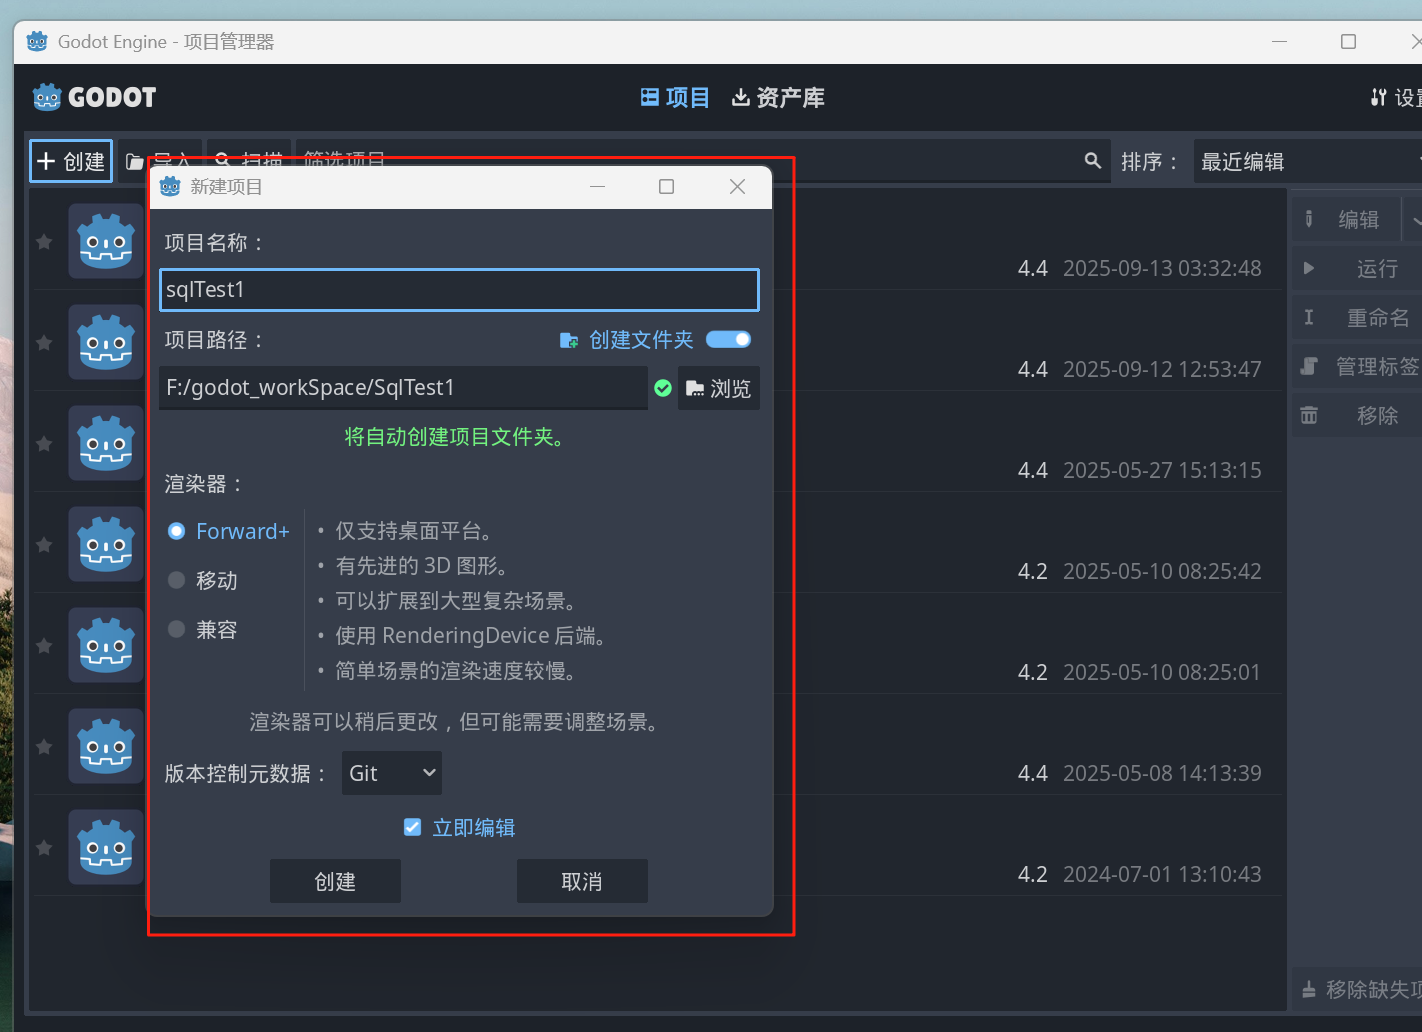
Task: Maximize the Godot Engine main window
Action: (1348, 41)
